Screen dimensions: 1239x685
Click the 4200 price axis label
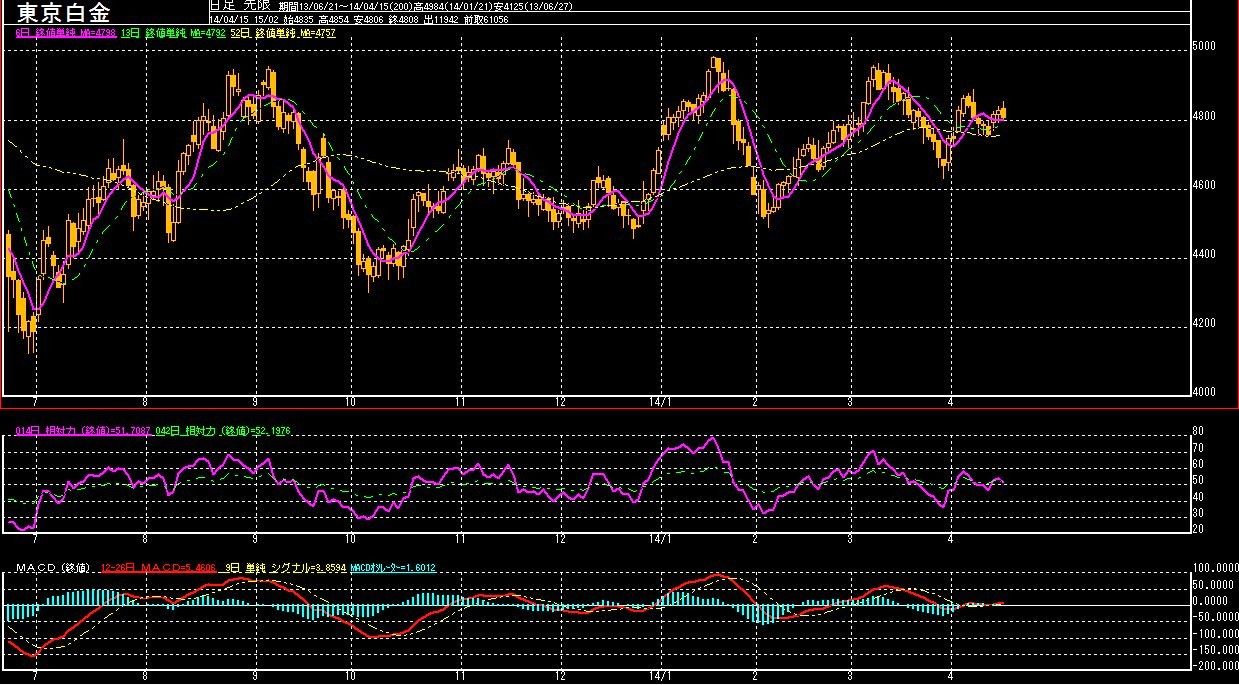(x=1203, y=323)
